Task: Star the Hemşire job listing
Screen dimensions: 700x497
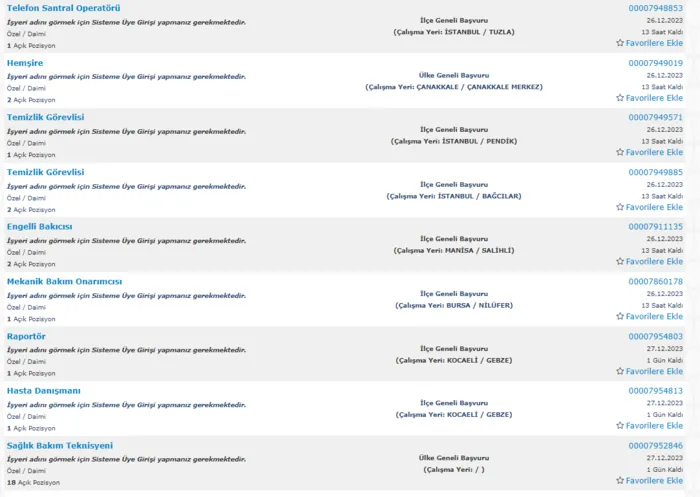Action: pyautogui.click(x=620, y=98)
